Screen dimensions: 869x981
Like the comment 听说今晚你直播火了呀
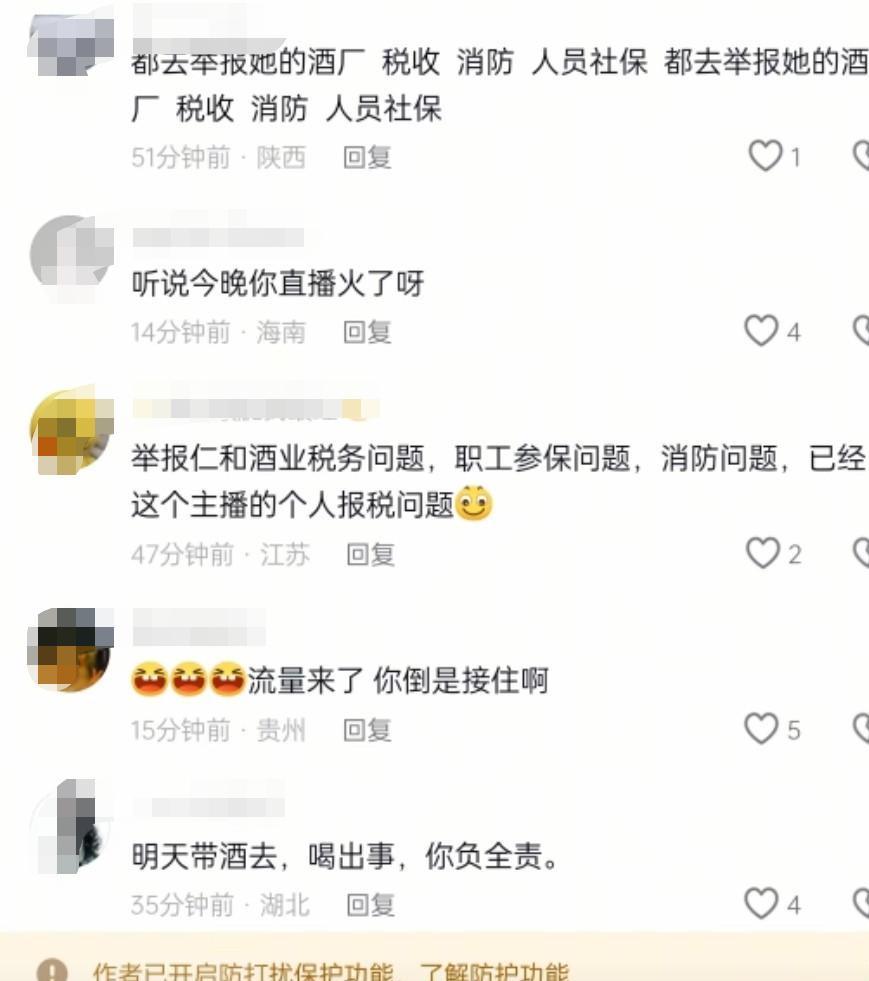click(x=761, y=330)
